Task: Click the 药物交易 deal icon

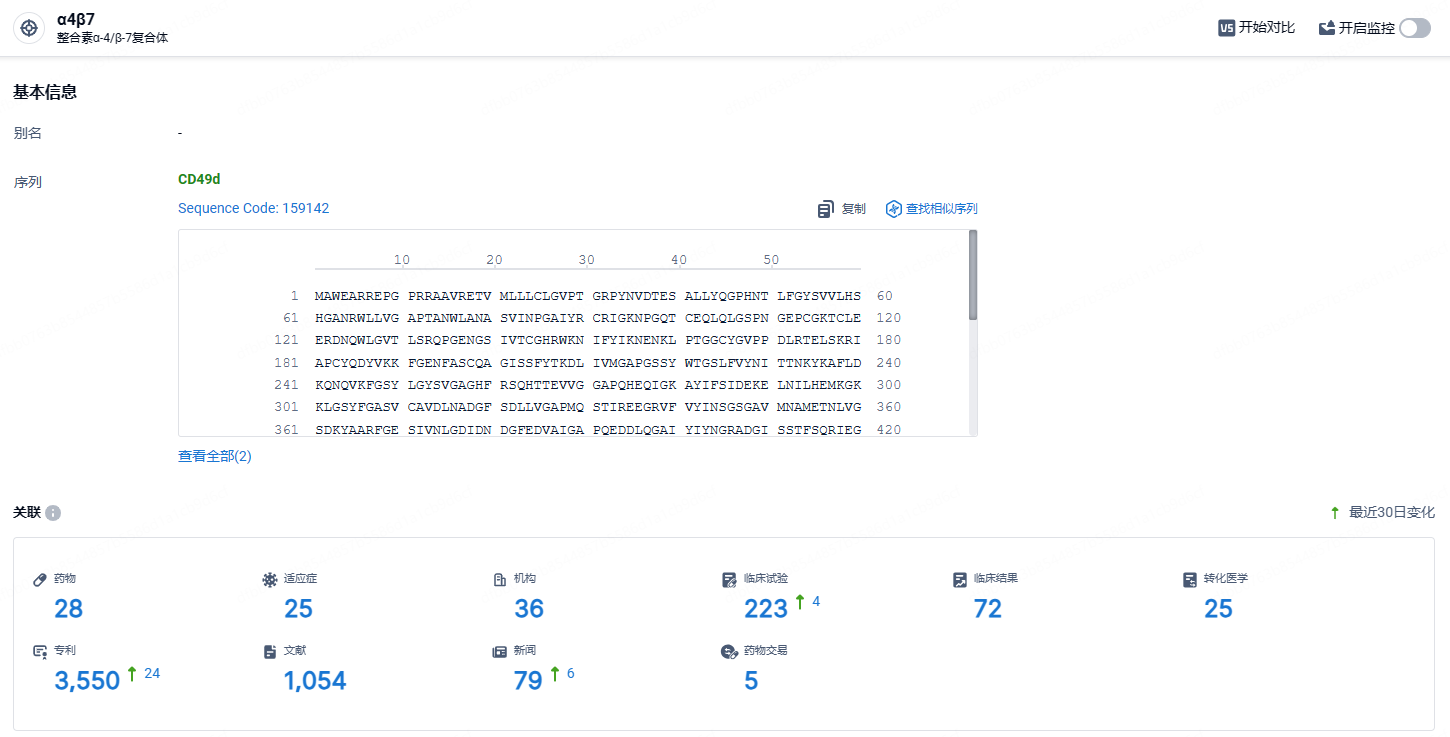Action: point(729,651)
